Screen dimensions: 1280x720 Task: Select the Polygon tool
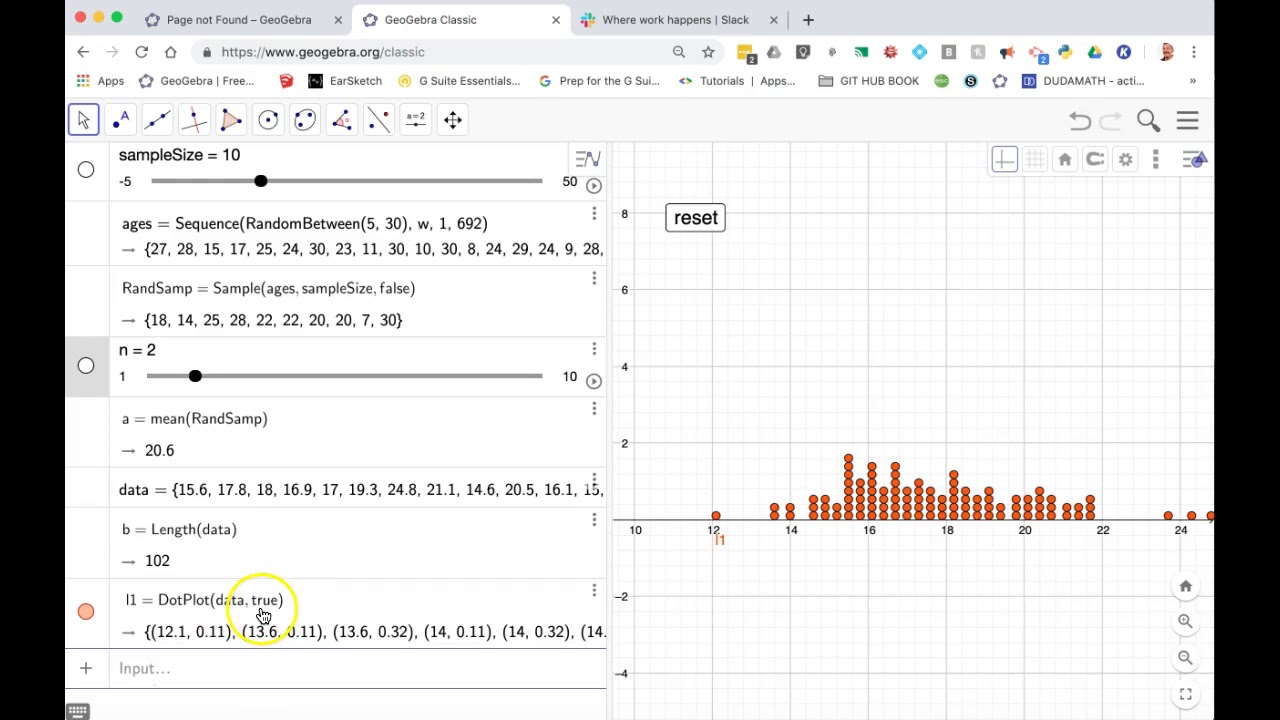[231, 120]
